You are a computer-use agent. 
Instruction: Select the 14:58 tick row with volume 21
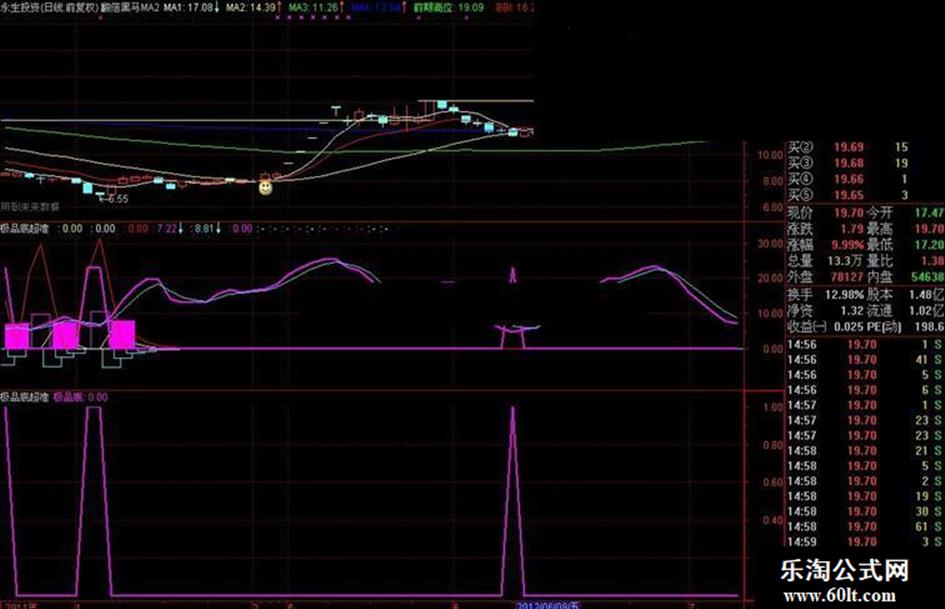[x=866, y=451]
